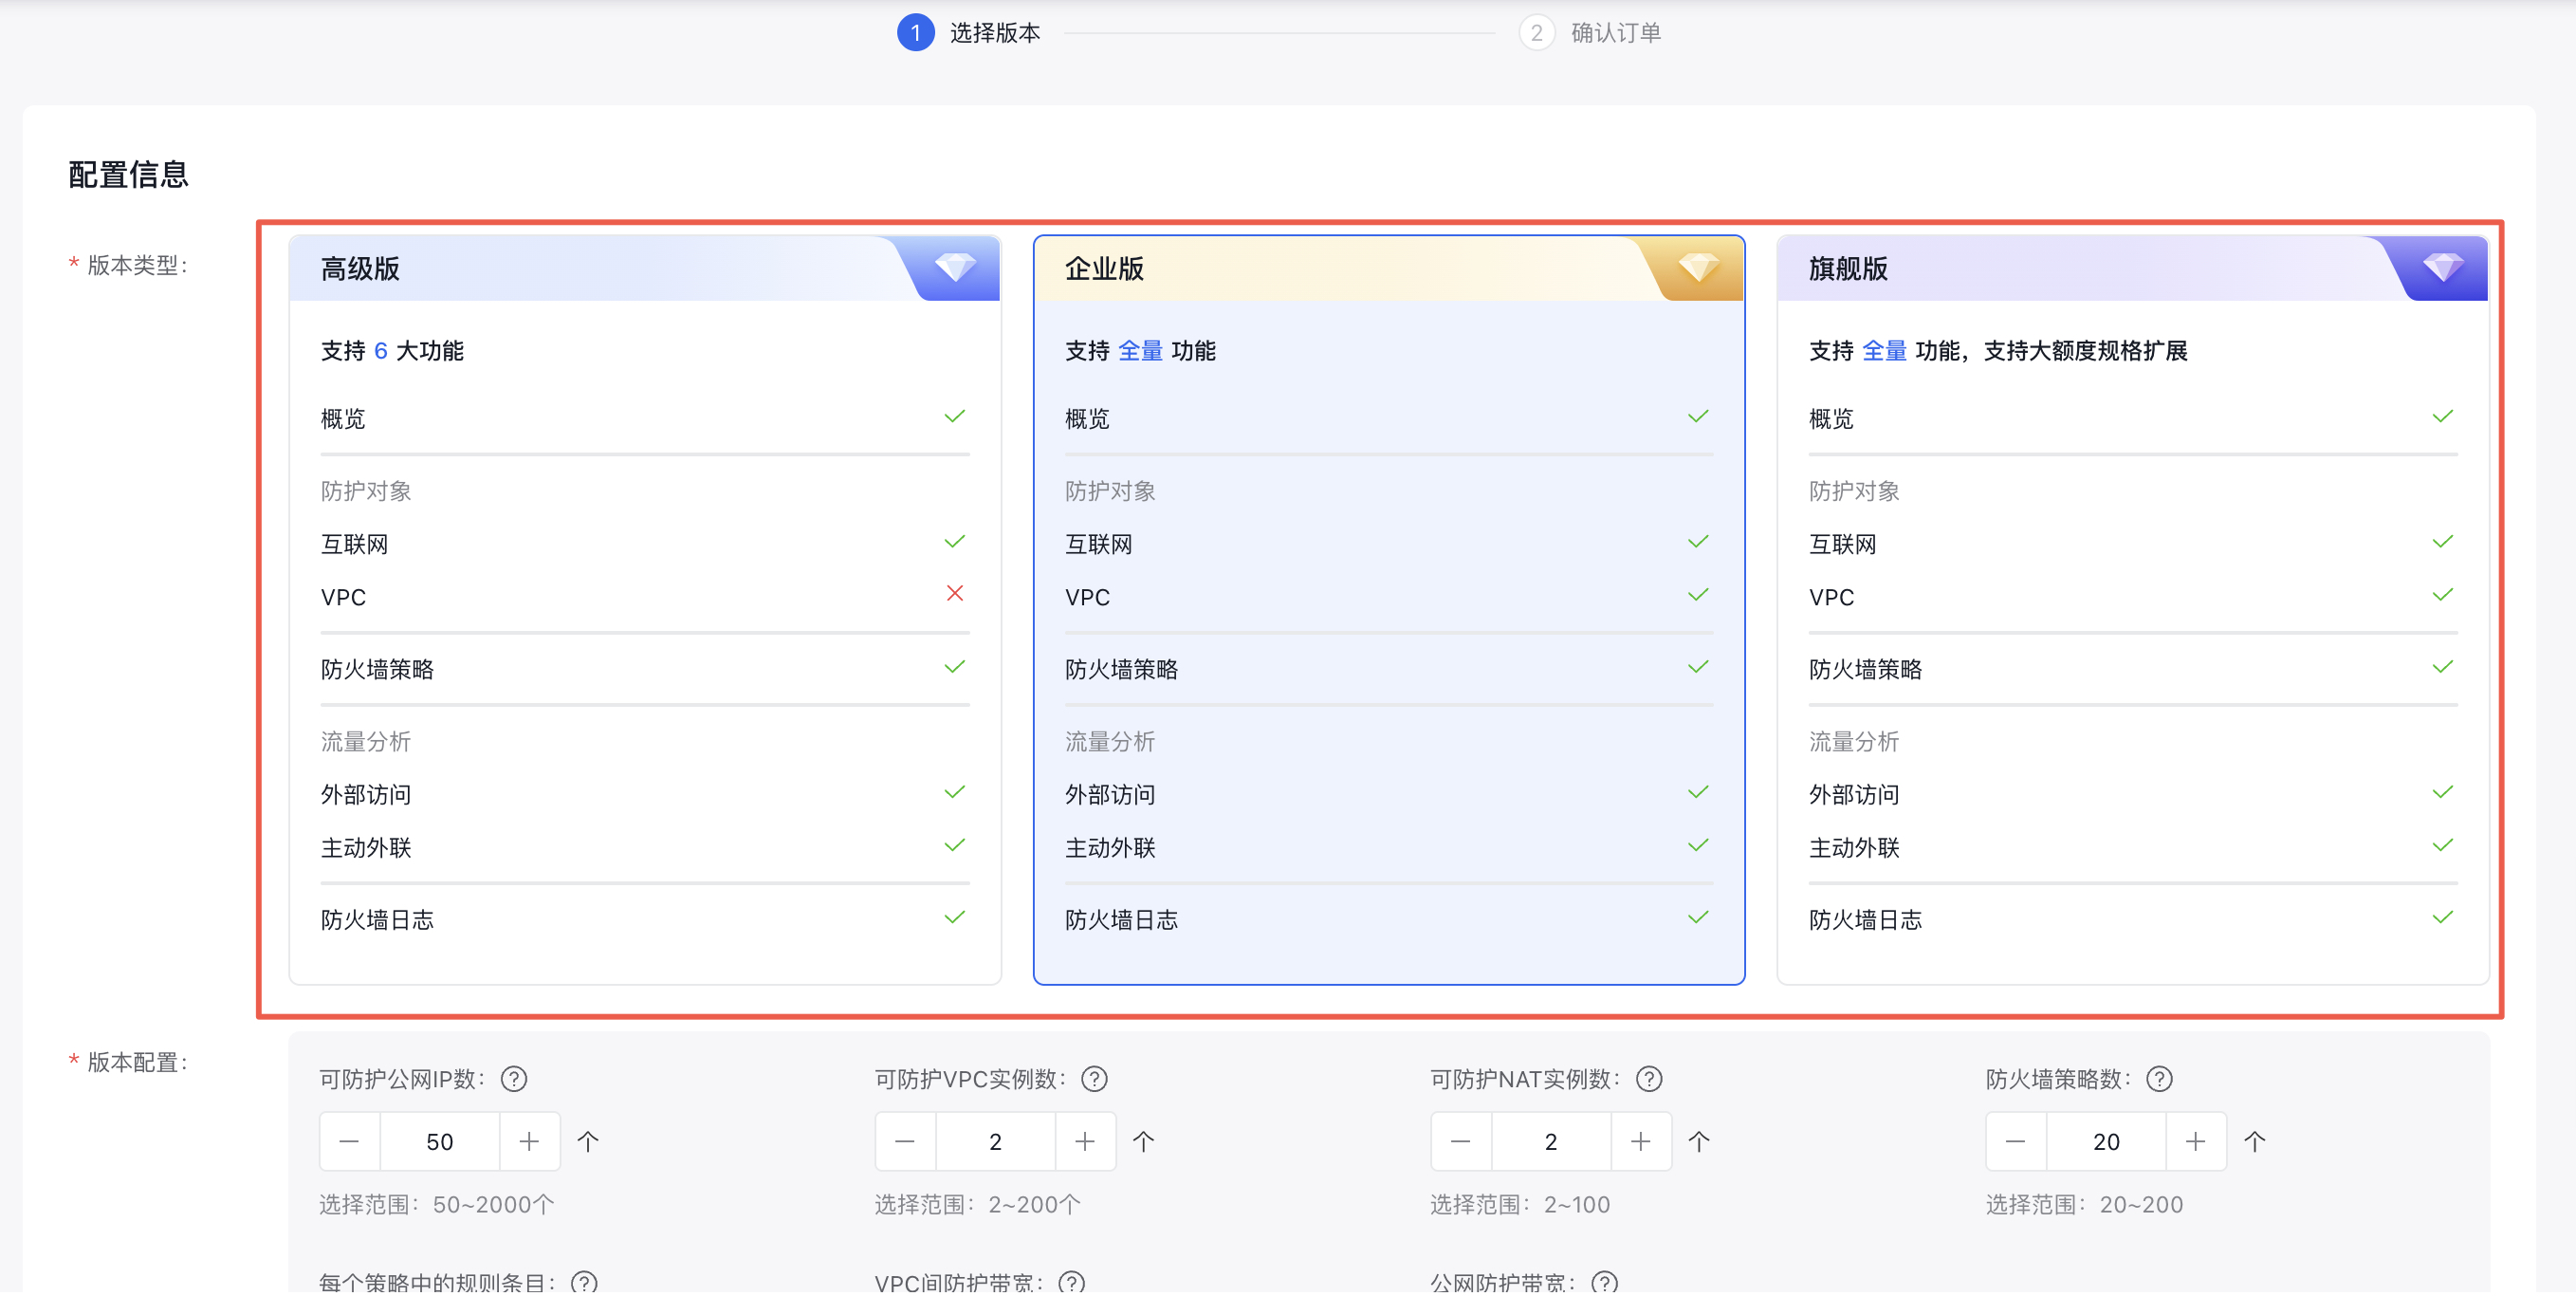
Task: Increase public IP count with plus button
Action: pyautogui.click(x=529, y=1141)
